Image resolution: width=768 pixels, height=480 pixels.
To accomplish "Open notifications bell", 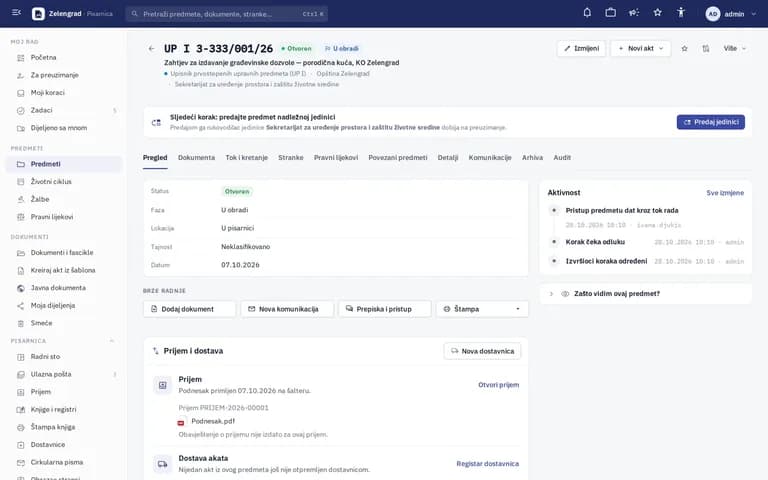I will pyautogui.click(x=587, y=13).
